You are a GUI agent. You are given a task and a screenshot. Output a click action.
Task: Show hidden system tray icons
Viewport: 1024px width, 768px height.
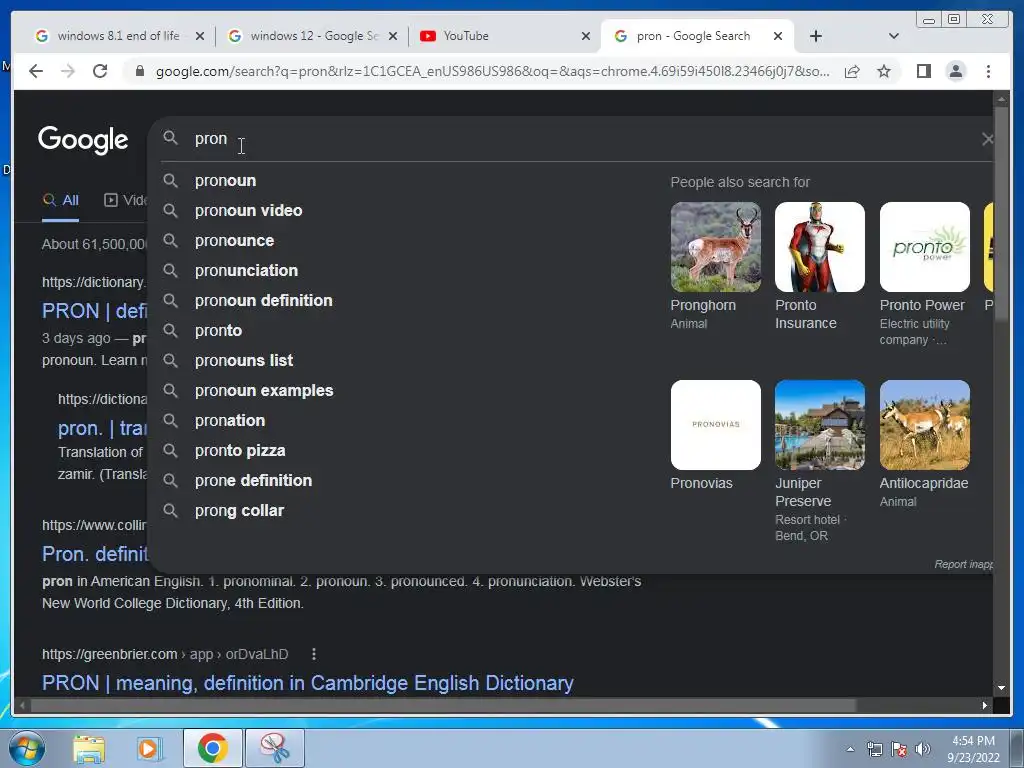click(x=850, y=749)
